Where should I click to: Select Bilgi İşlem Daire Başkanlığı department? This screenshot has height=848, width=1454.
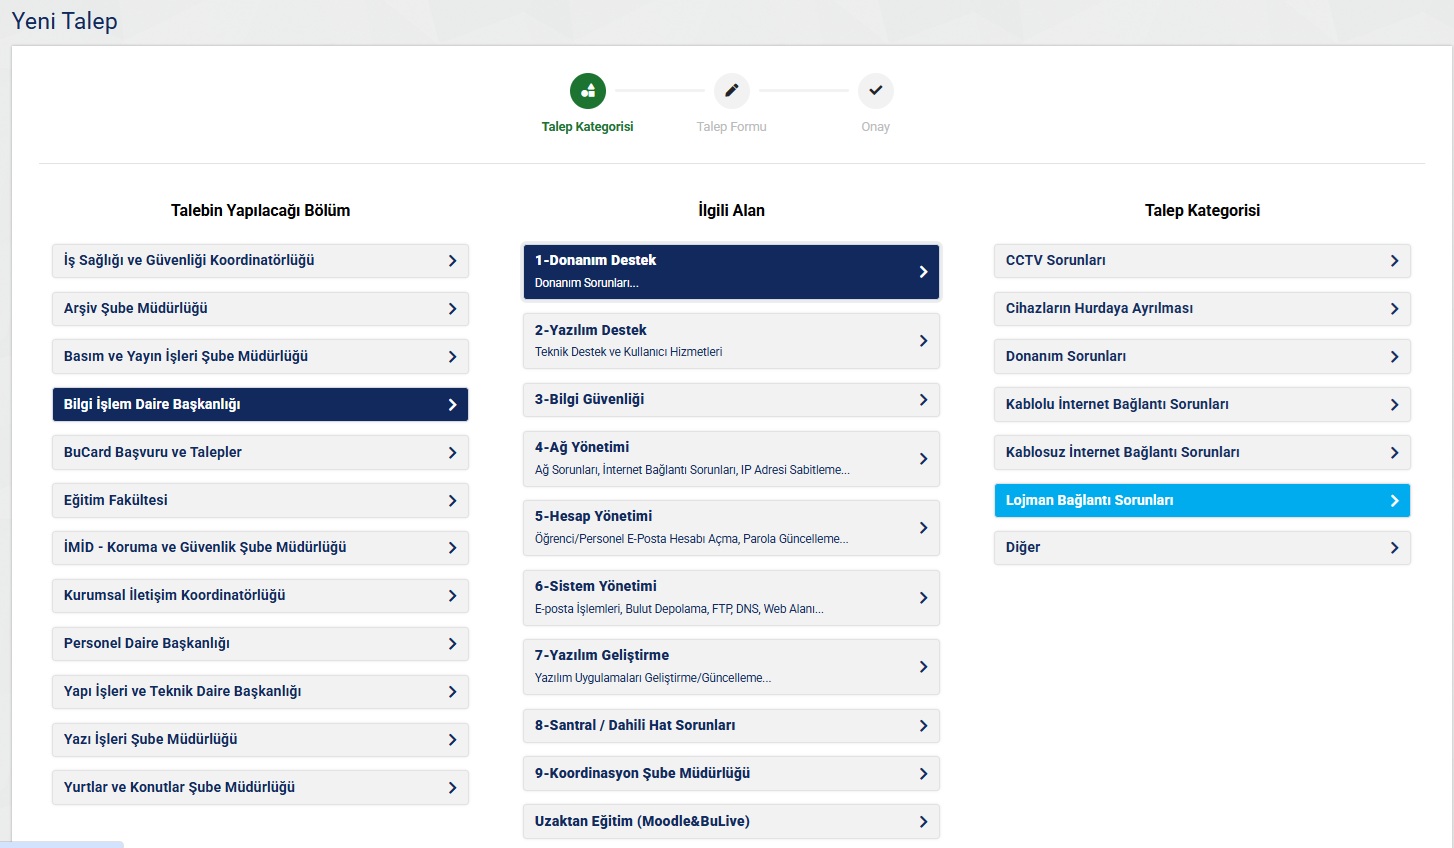(x=259, y=405)
